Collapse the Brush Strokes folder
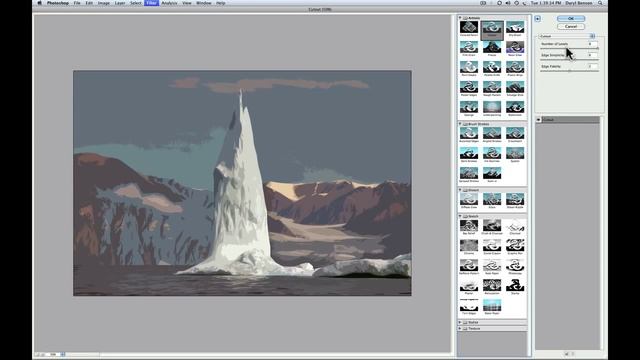 [460, 124]
